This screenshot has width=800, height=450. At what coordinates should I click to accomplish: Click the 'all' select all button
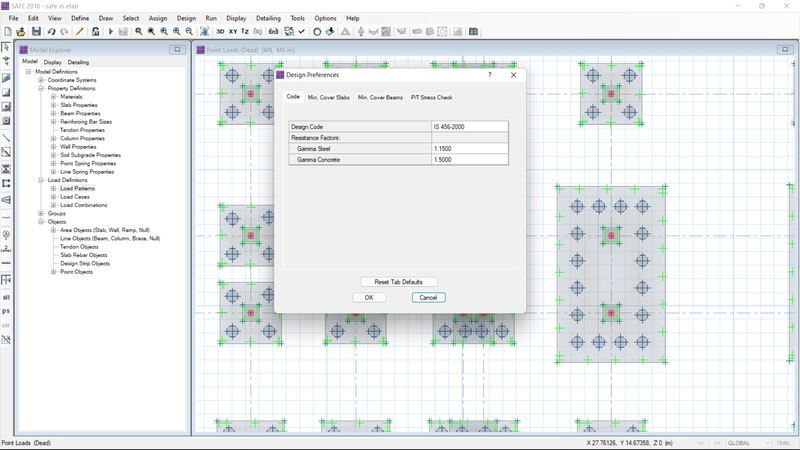(6, 297)
